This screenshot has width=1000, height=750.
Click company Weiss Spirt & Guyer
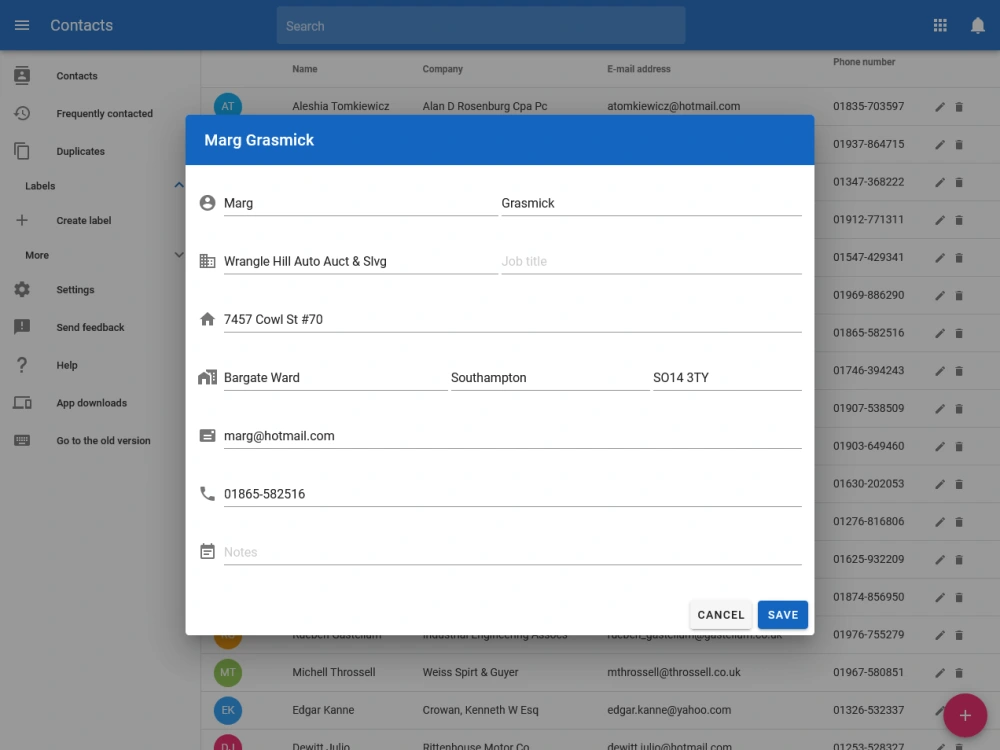470,672
